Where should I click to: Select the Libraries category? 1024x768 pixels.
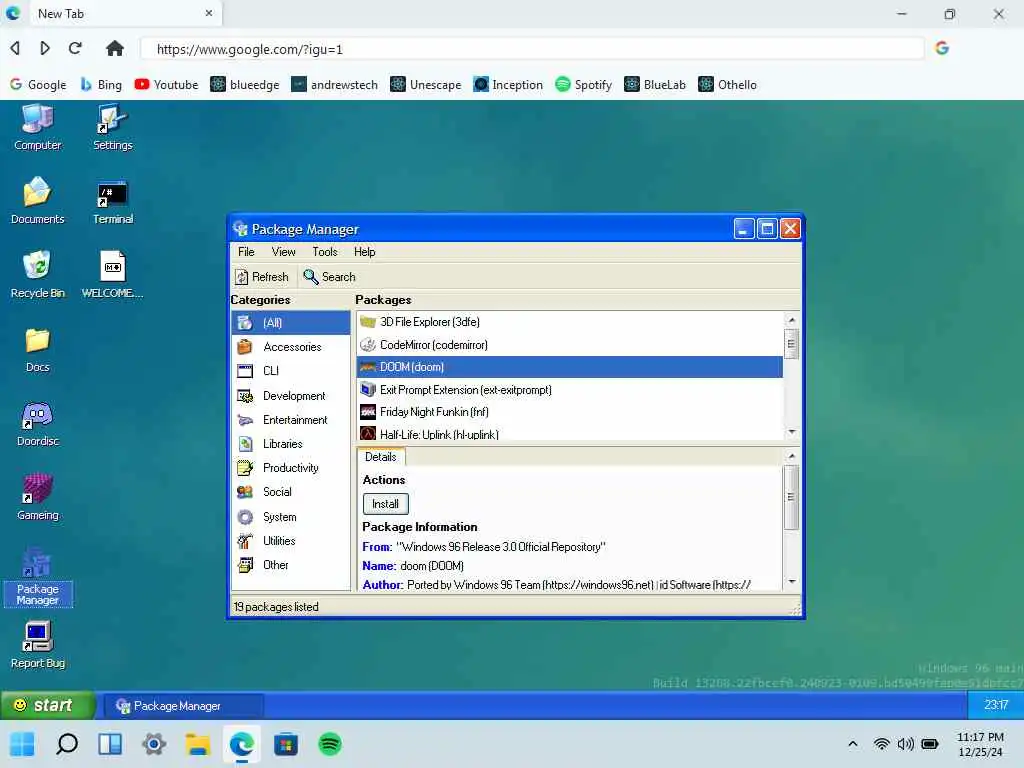291,444
